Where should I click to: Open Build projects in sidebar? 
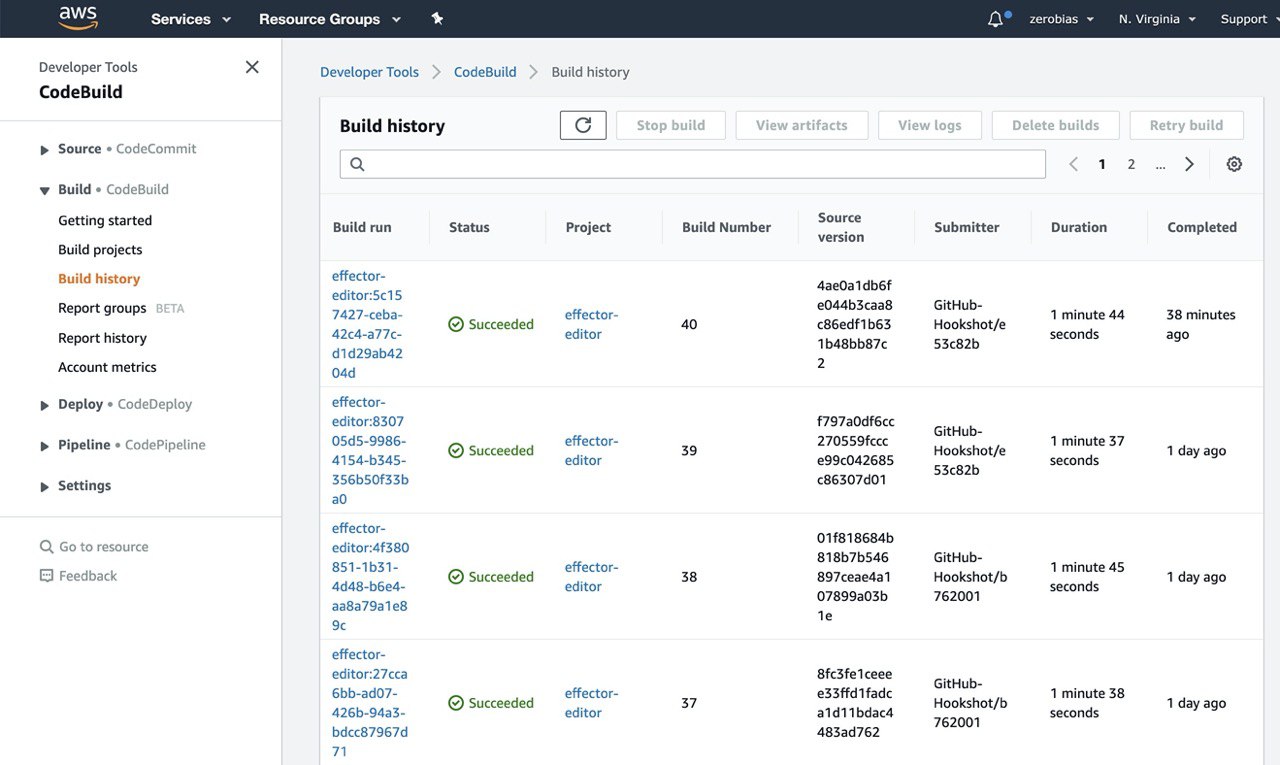click(x=100, y=250)
